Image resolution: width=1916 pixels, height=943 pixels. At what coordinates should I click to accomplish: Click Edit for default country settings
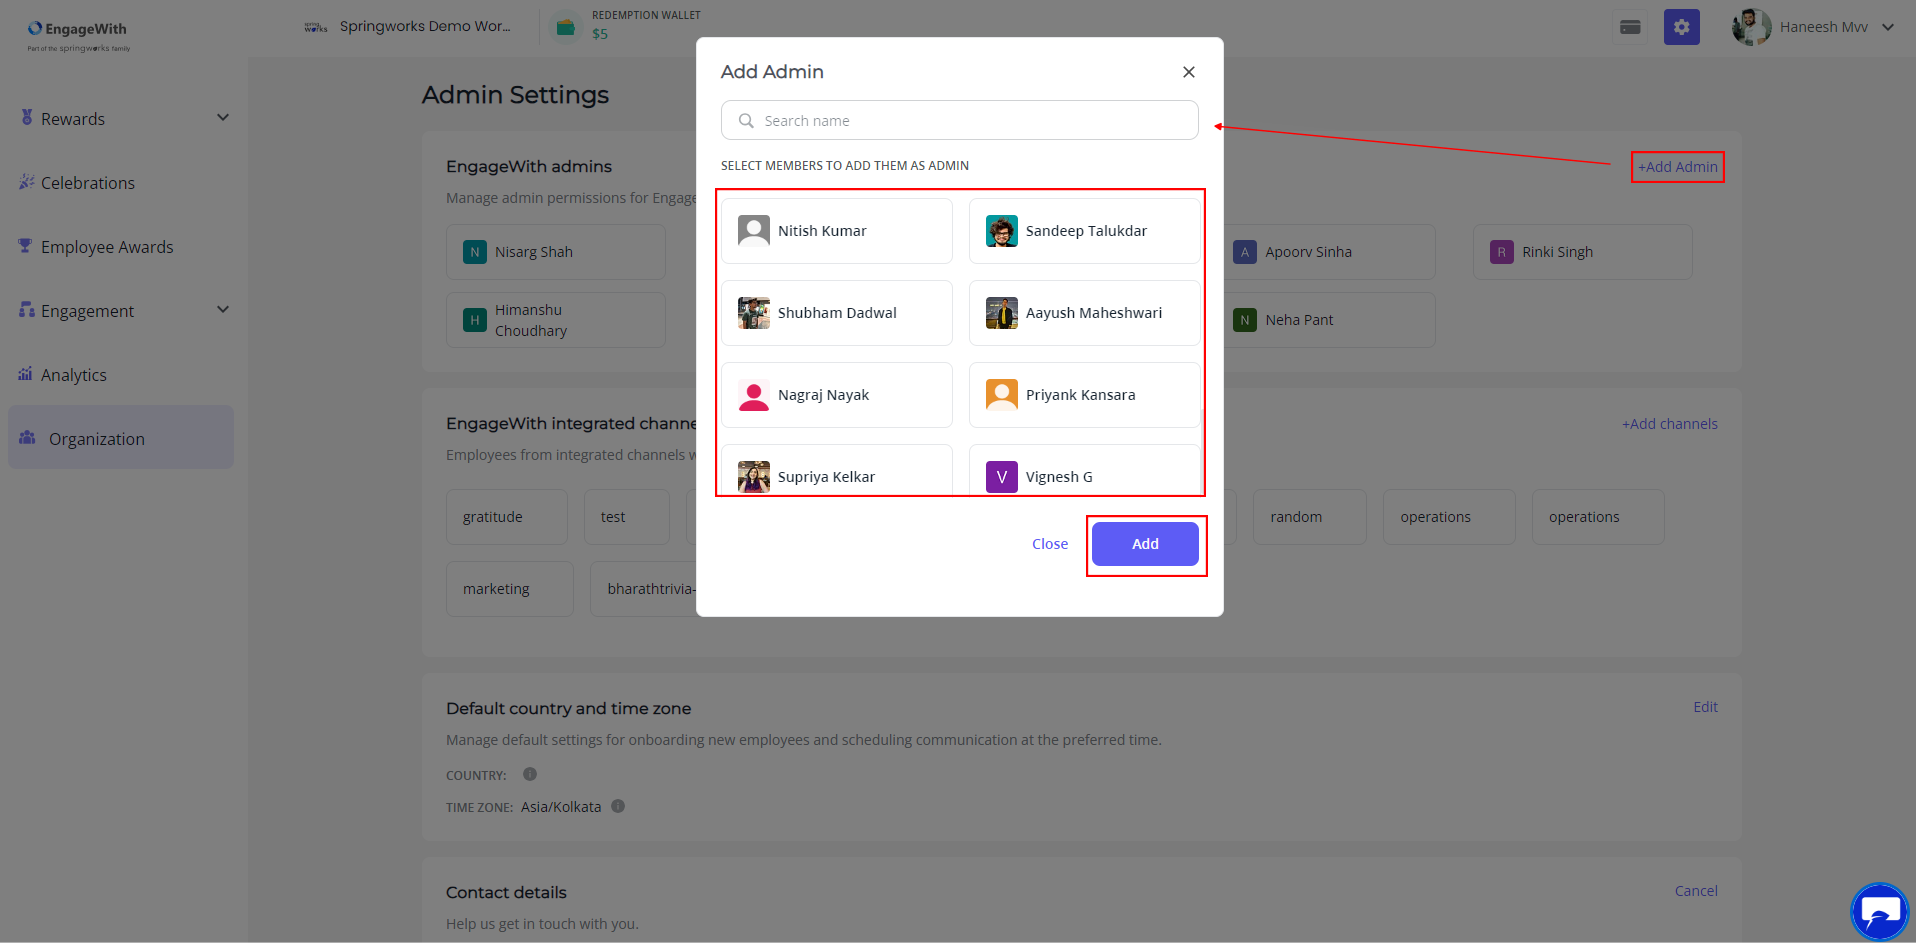click(x=1706, y=707)
